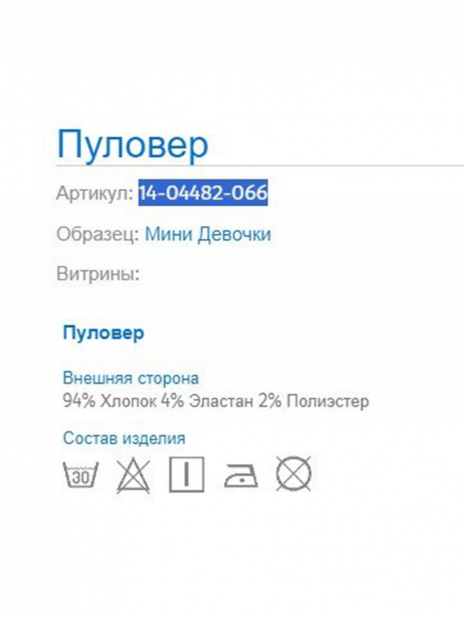Click the wash at 30 degrees care icon
464x618 pixels.
point(81,475)
